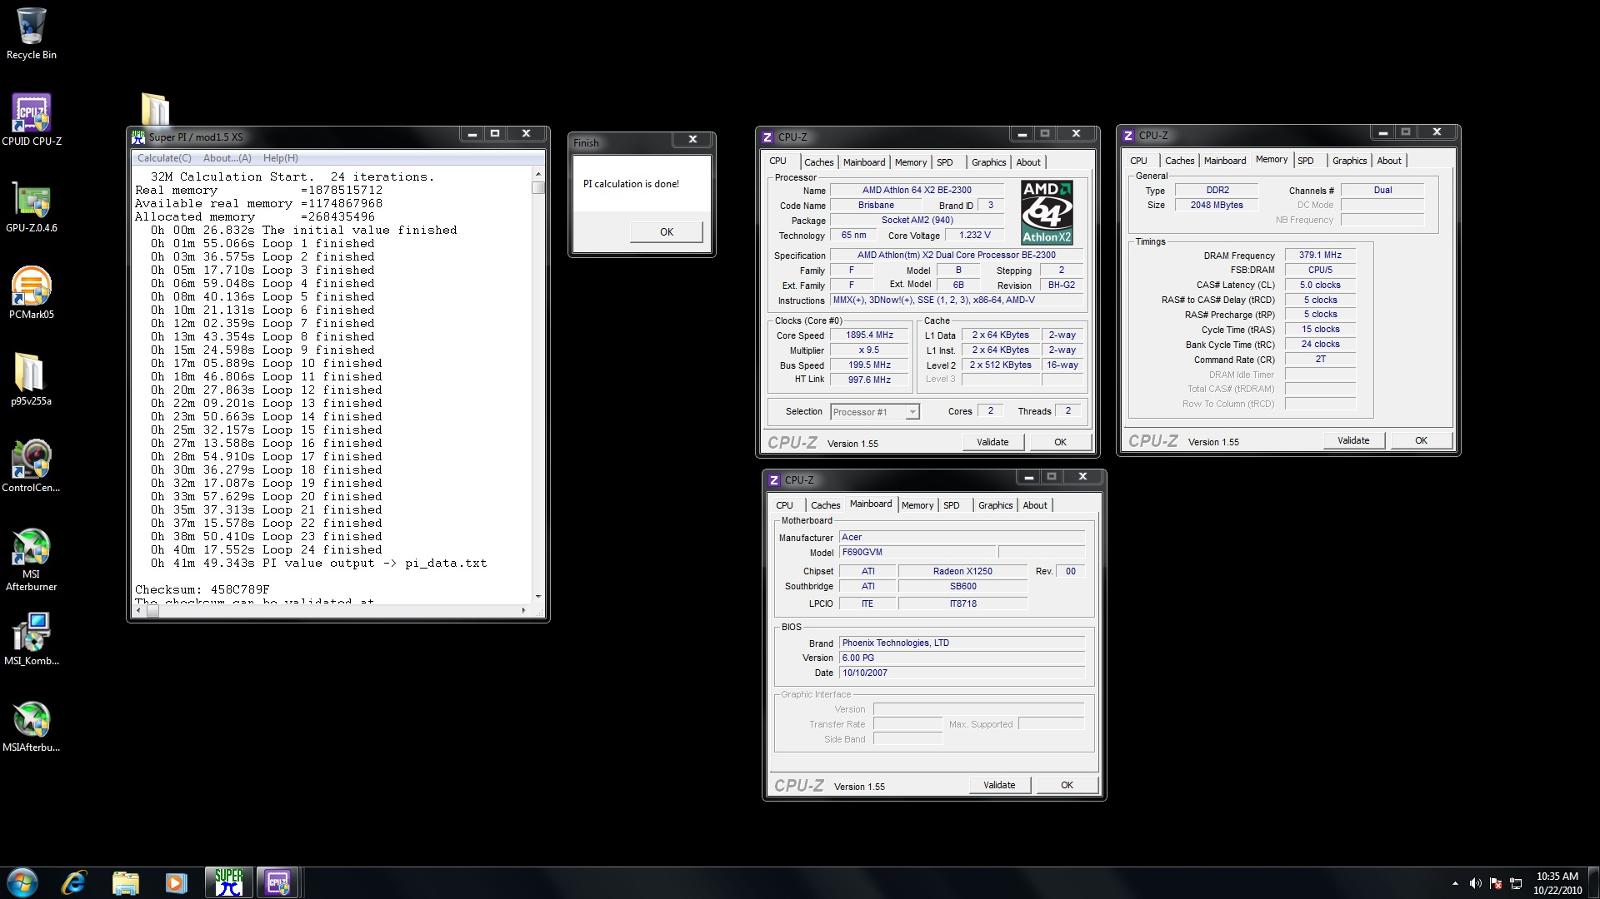Open ControlCenter desktop shortcut
The width and height of the screenshot is (1600, 899).
pyautogui.click(x=31, y=466)
